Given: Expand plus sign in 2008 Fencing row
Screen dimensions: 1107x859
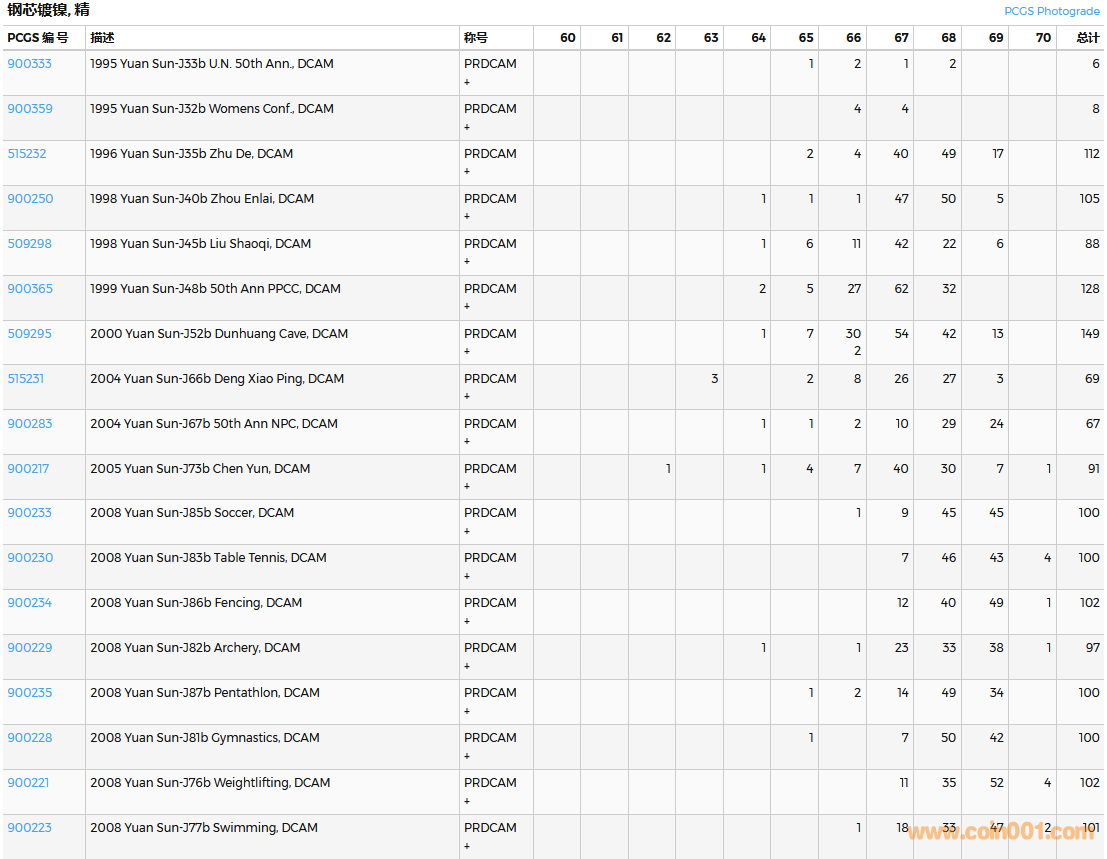Looking at the screenshot, I should click(x=467, y=621).
